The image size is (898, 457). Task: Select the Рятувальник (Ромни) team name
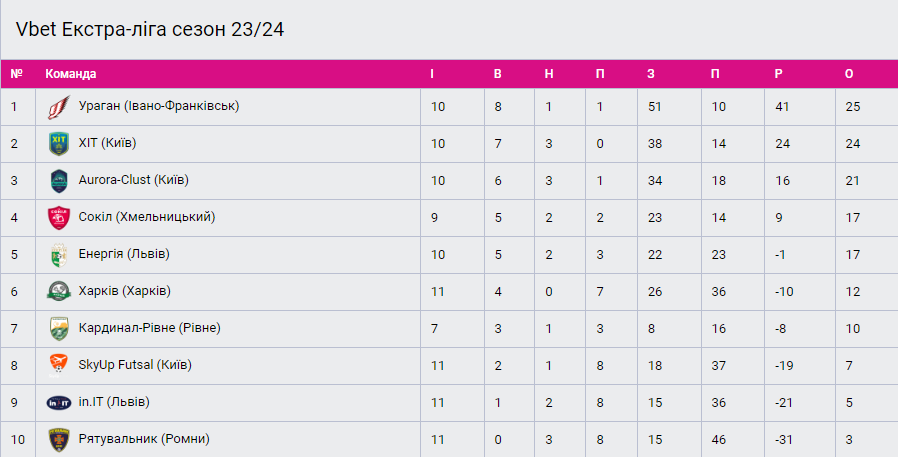(x=144, y=438)
